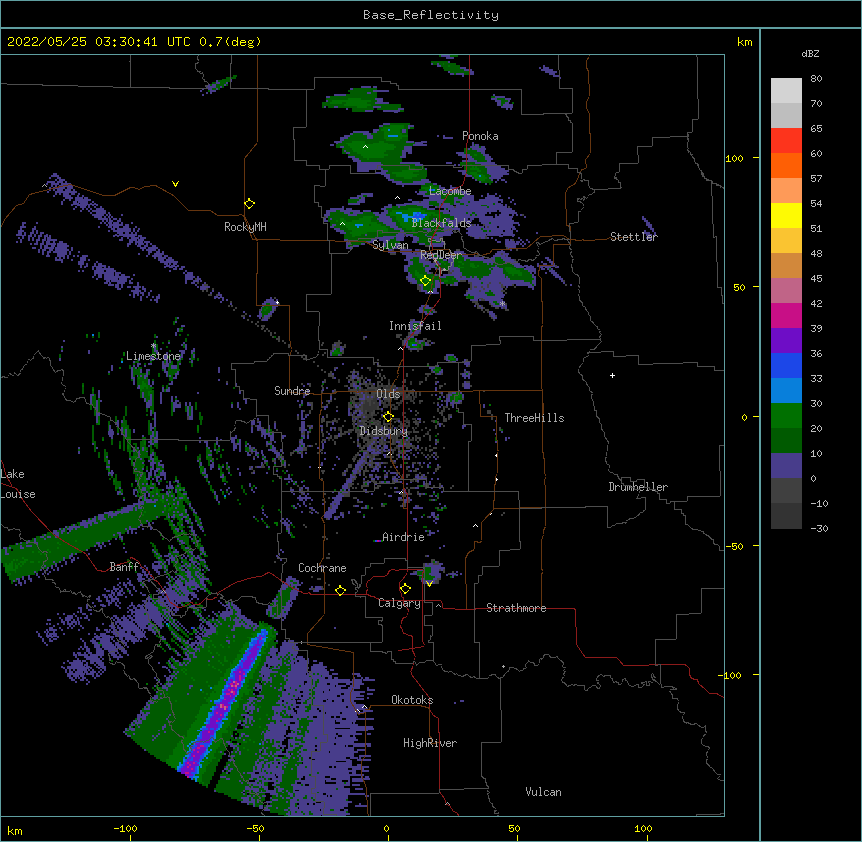Click the 0 dBZ purple legend swatch
The width and height of the screenshot is (862, 842).
tap(786, 465)
